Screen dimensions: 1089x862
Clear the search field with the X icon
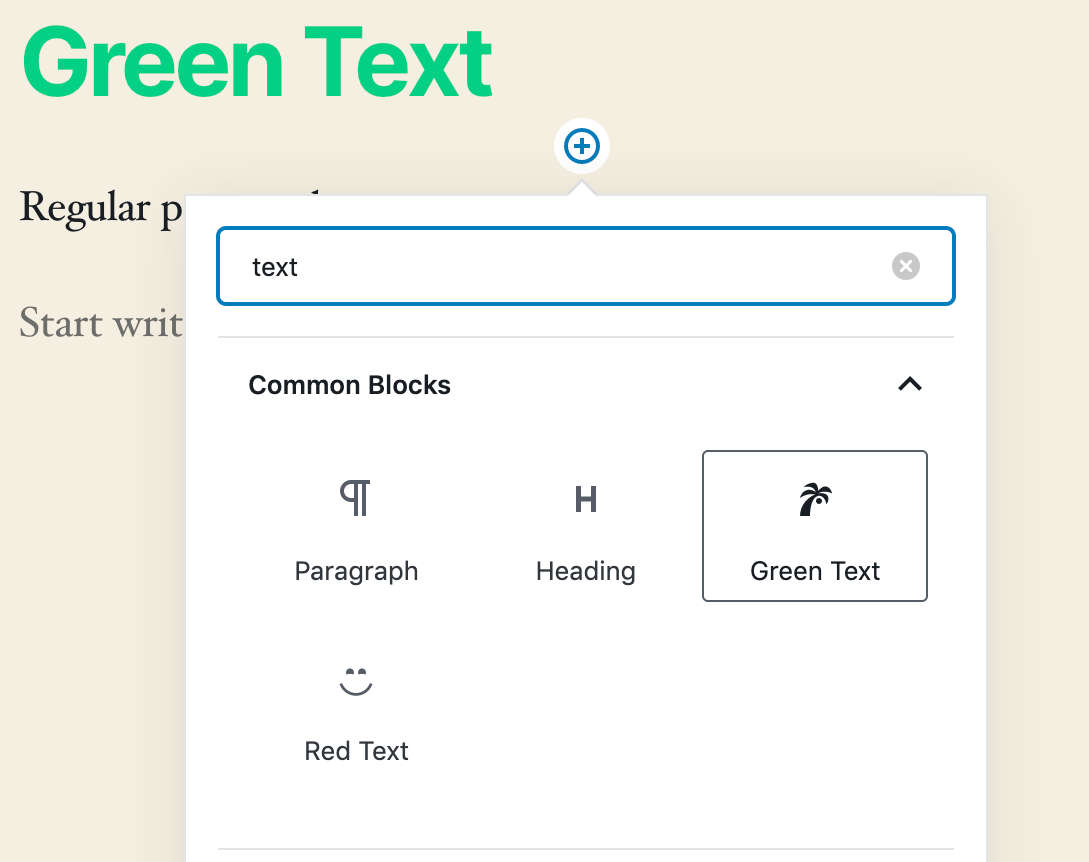click(905, 265)
